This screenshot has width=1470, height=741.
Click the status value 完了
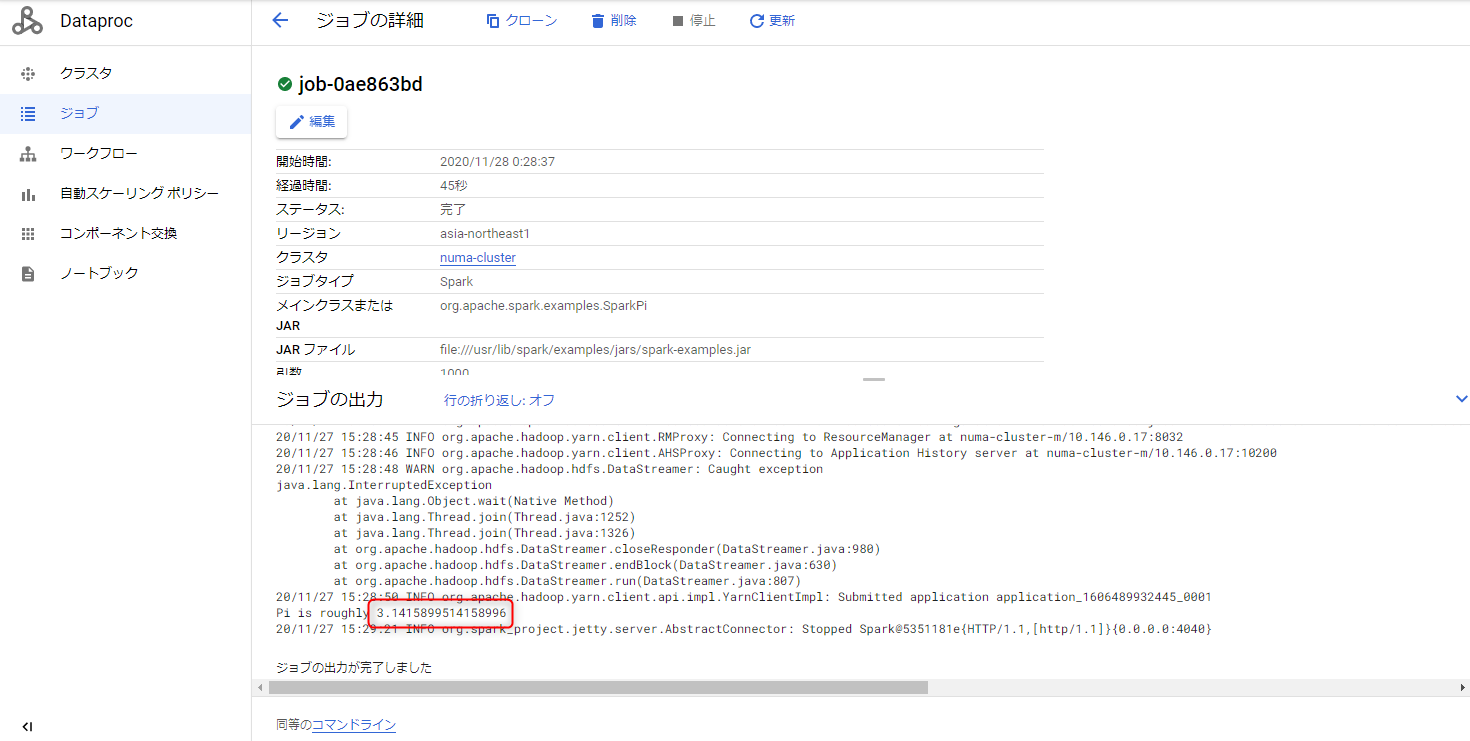click(453, 210)
